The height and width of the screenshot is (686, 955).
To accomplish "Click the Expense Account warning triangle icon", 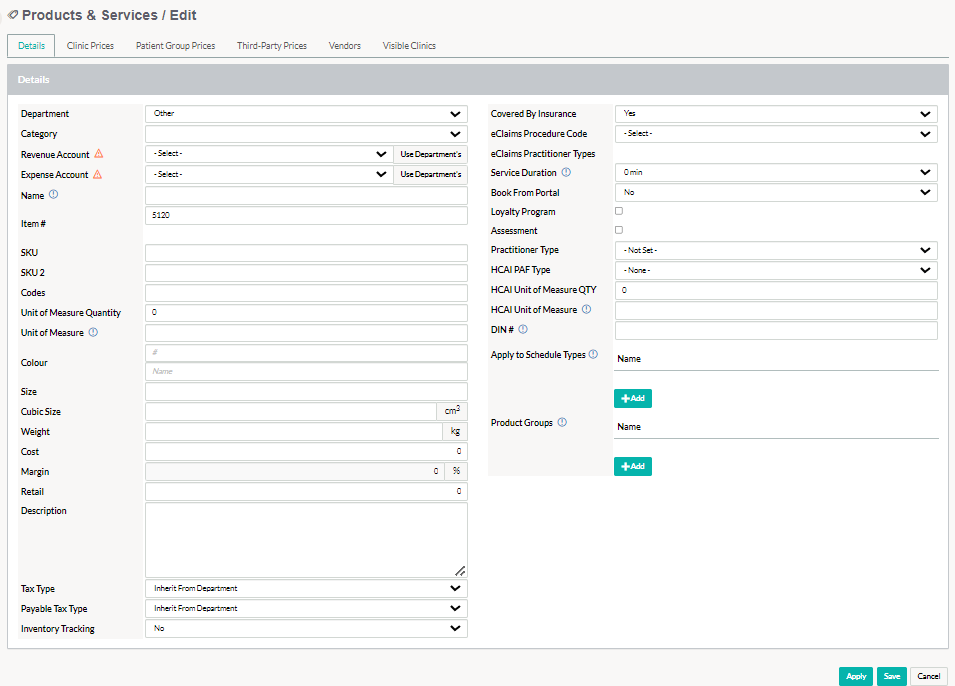I will coord(97,174).
